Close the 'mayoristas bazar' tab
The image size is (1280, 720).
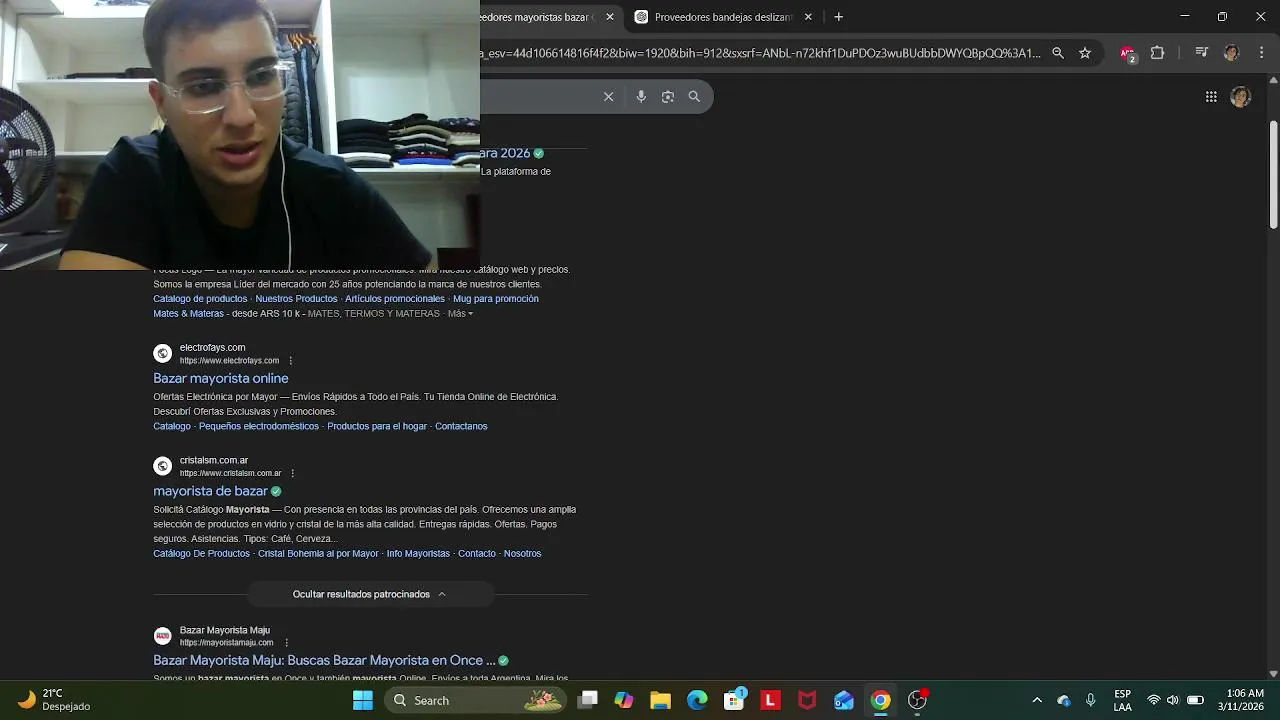(610, 17)
